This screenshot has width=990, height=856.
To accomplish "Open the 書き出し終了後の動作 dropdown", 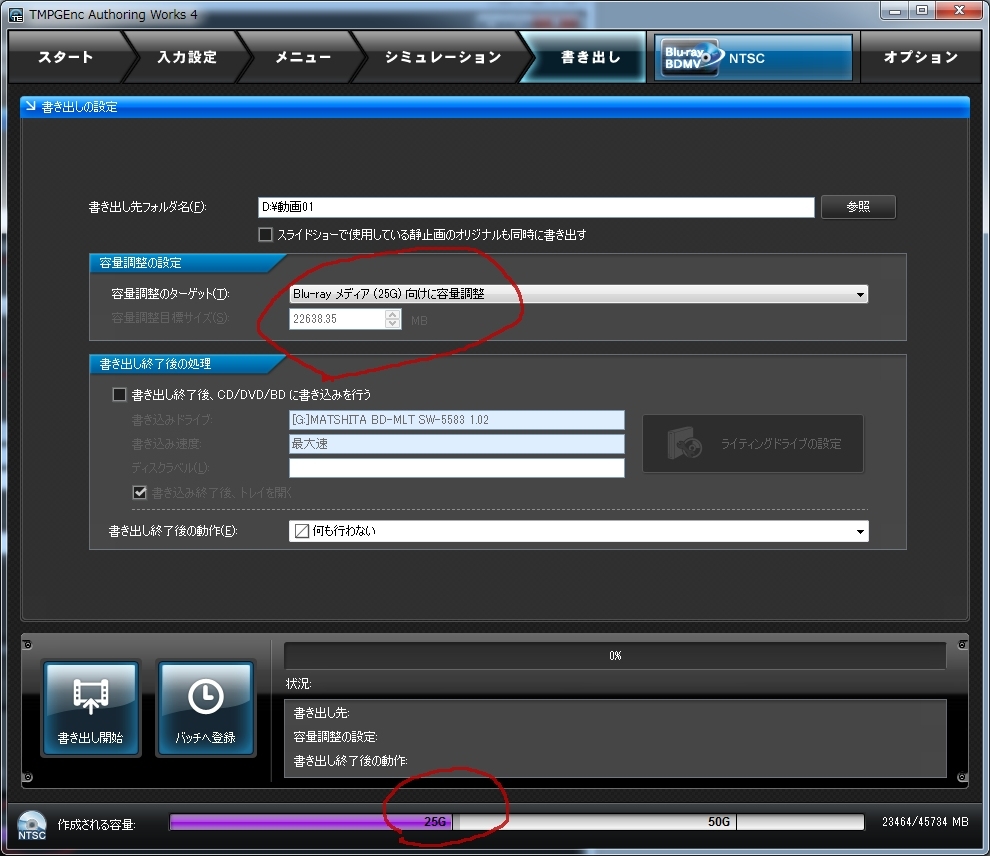I will [x=578, y=531].
